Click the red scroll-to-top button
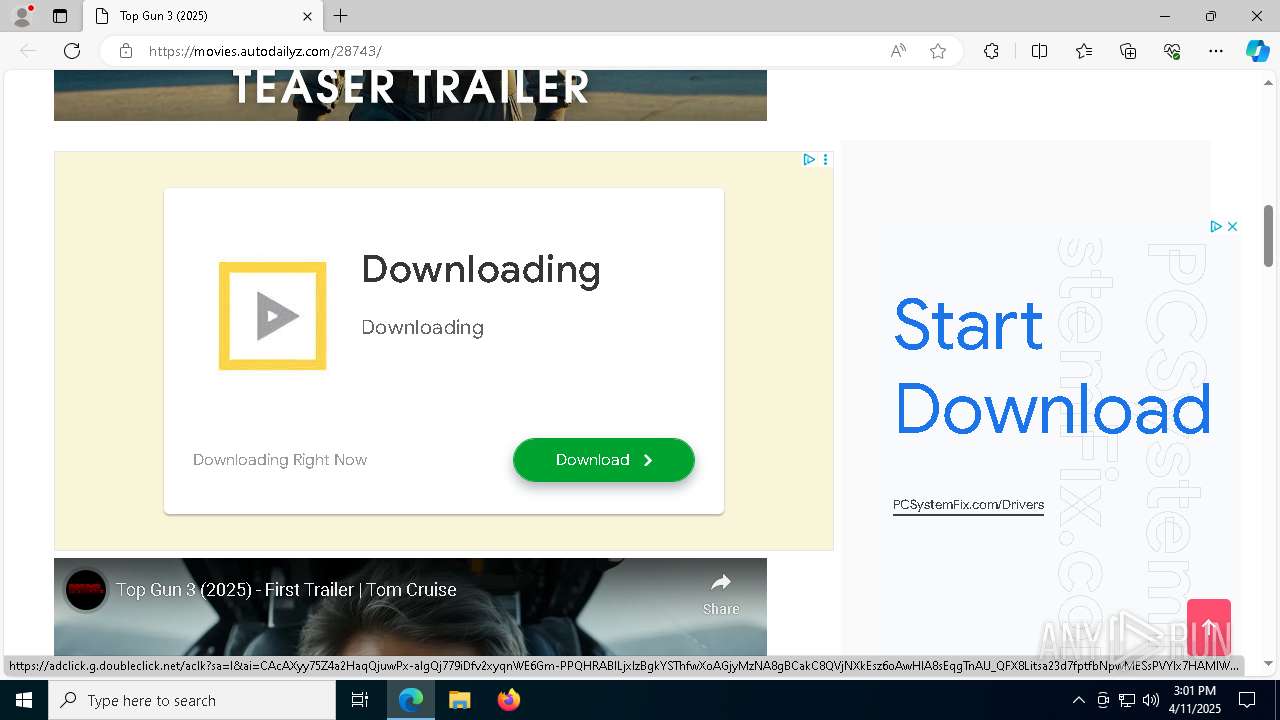 point(1209,628)
